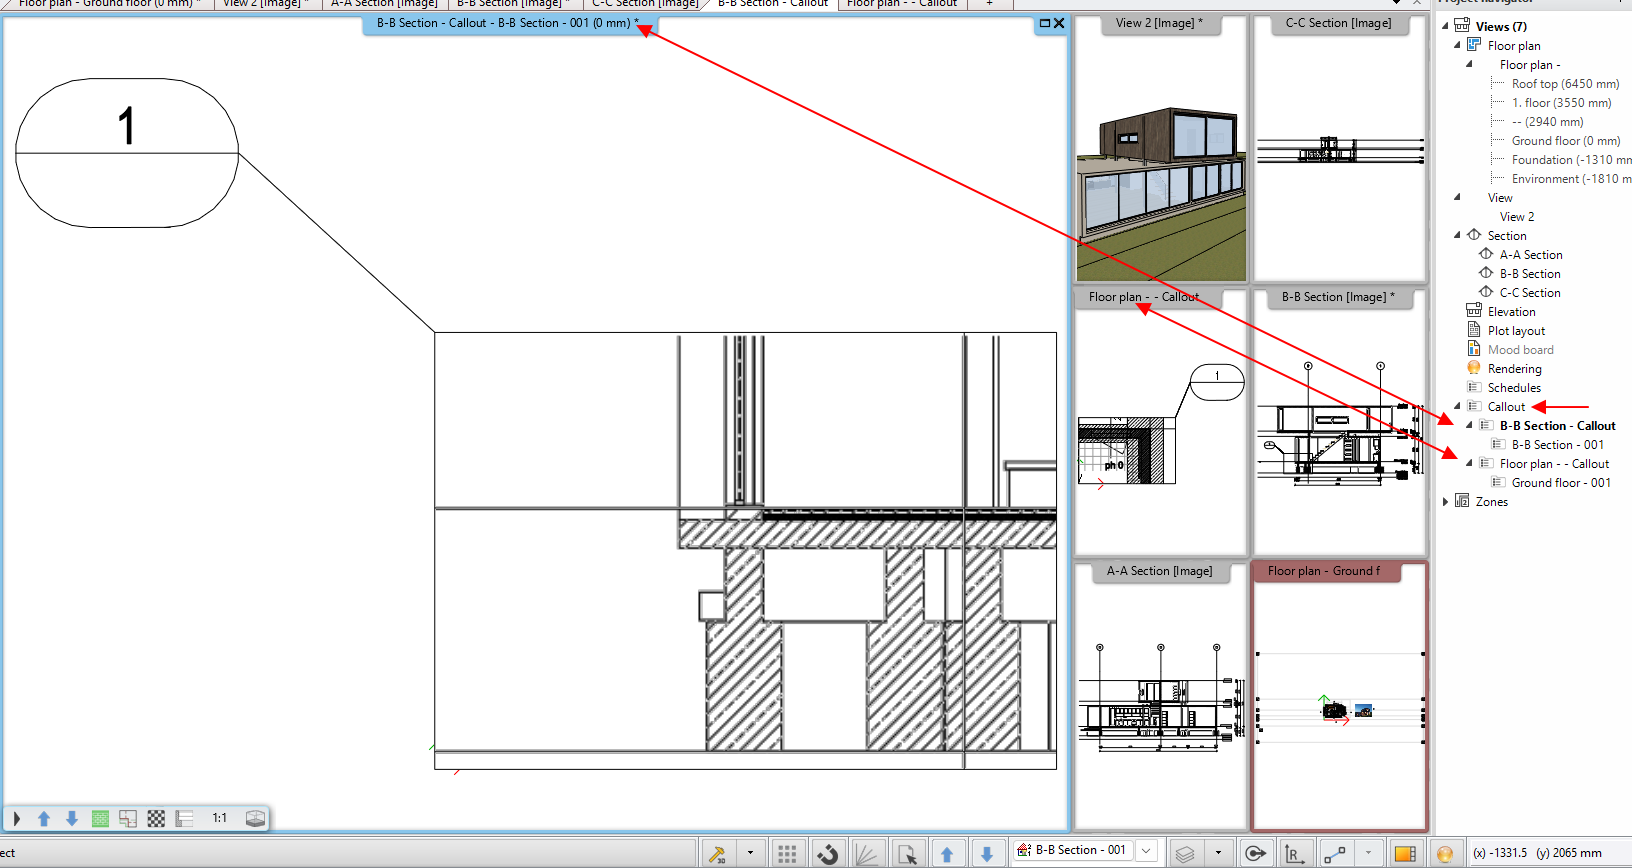Click the grid dots icon in status bar
The height and width of the screenshot is (868, 1632).
click(x=787, y=853)
